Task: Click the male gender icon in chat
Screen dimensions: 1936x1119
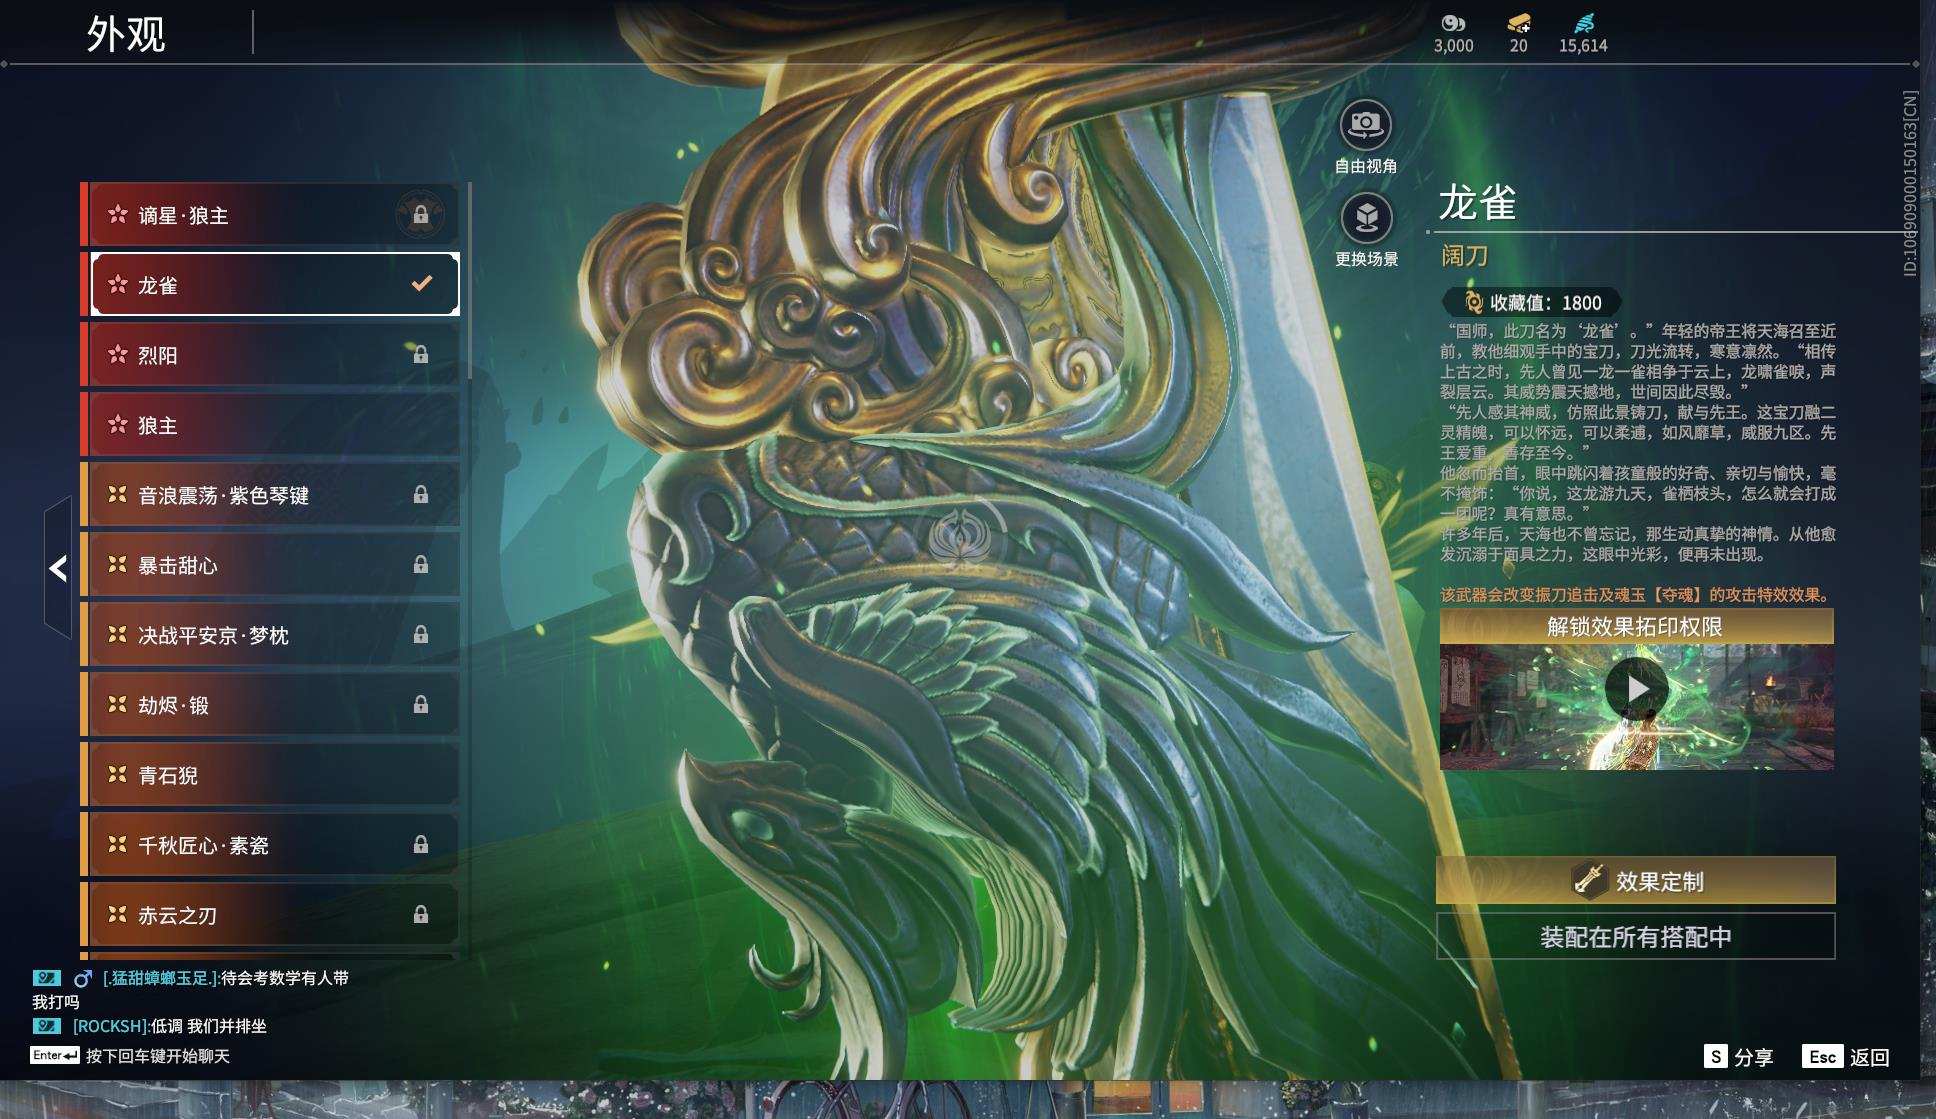Action: click(x=83, y=978)
